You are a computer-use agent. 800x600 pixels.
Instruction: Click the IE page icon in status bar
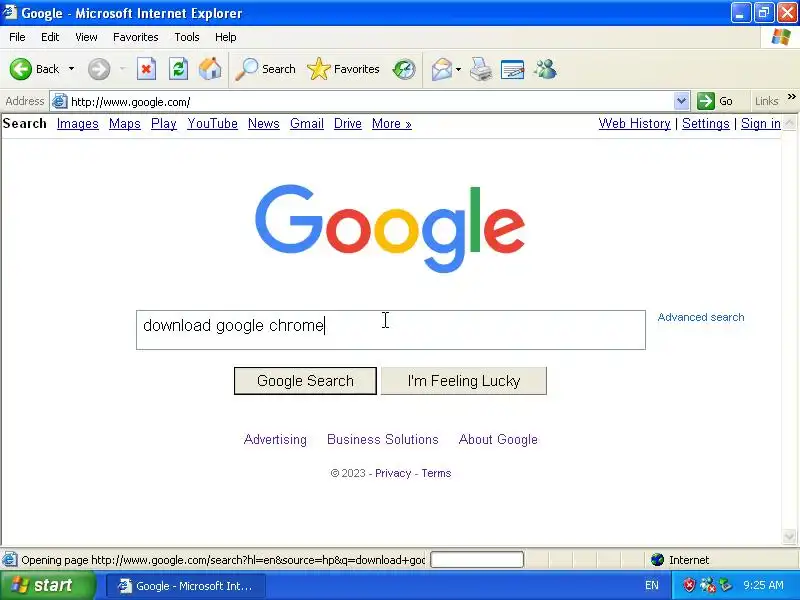9,560
